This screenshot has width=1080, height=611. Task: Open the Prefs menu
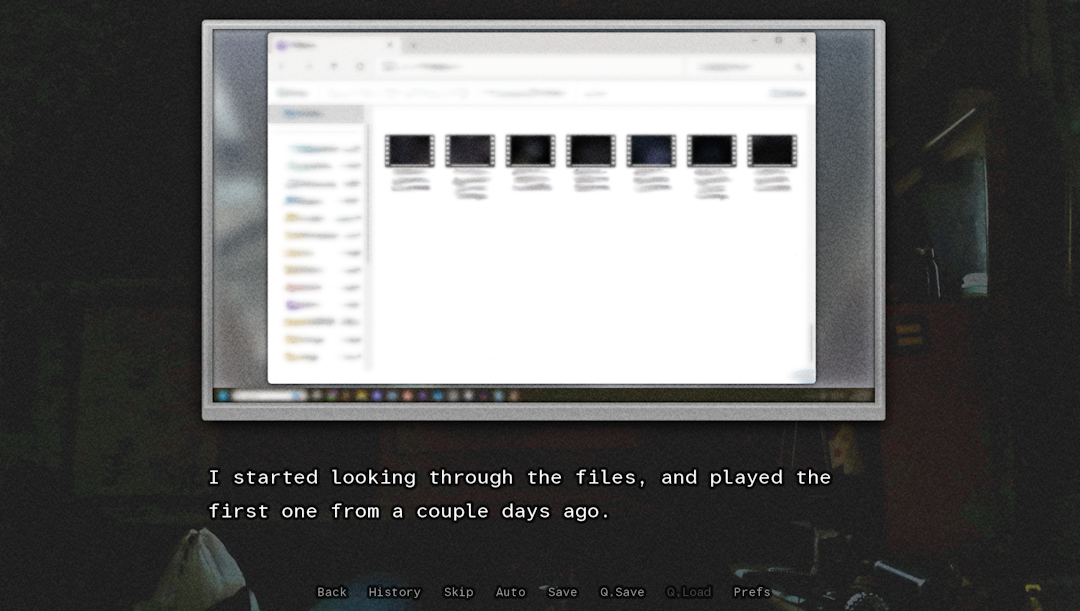pyautogui.click(x=751, y=592)
